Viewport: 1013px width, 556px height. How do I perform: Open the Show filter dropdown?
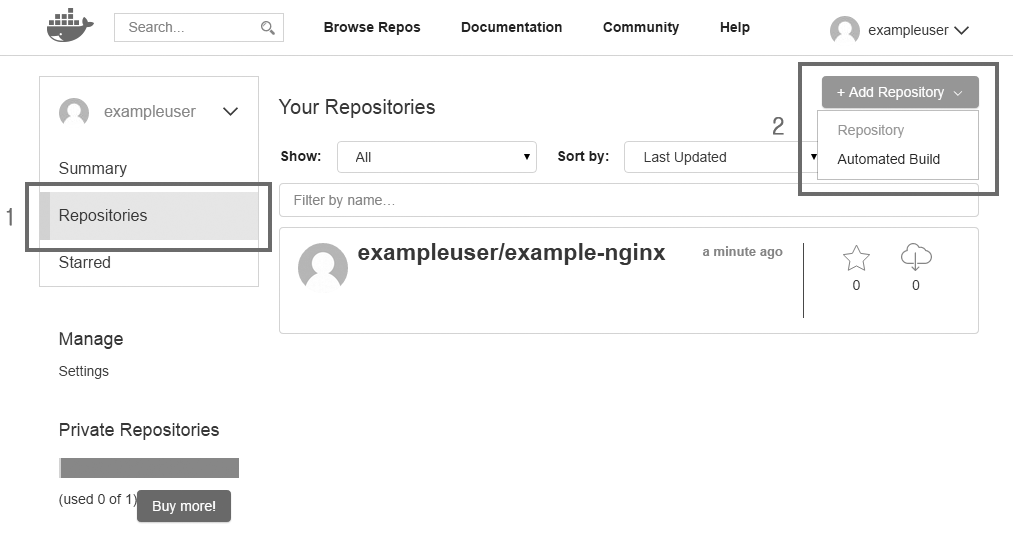[x=436, y=157]
